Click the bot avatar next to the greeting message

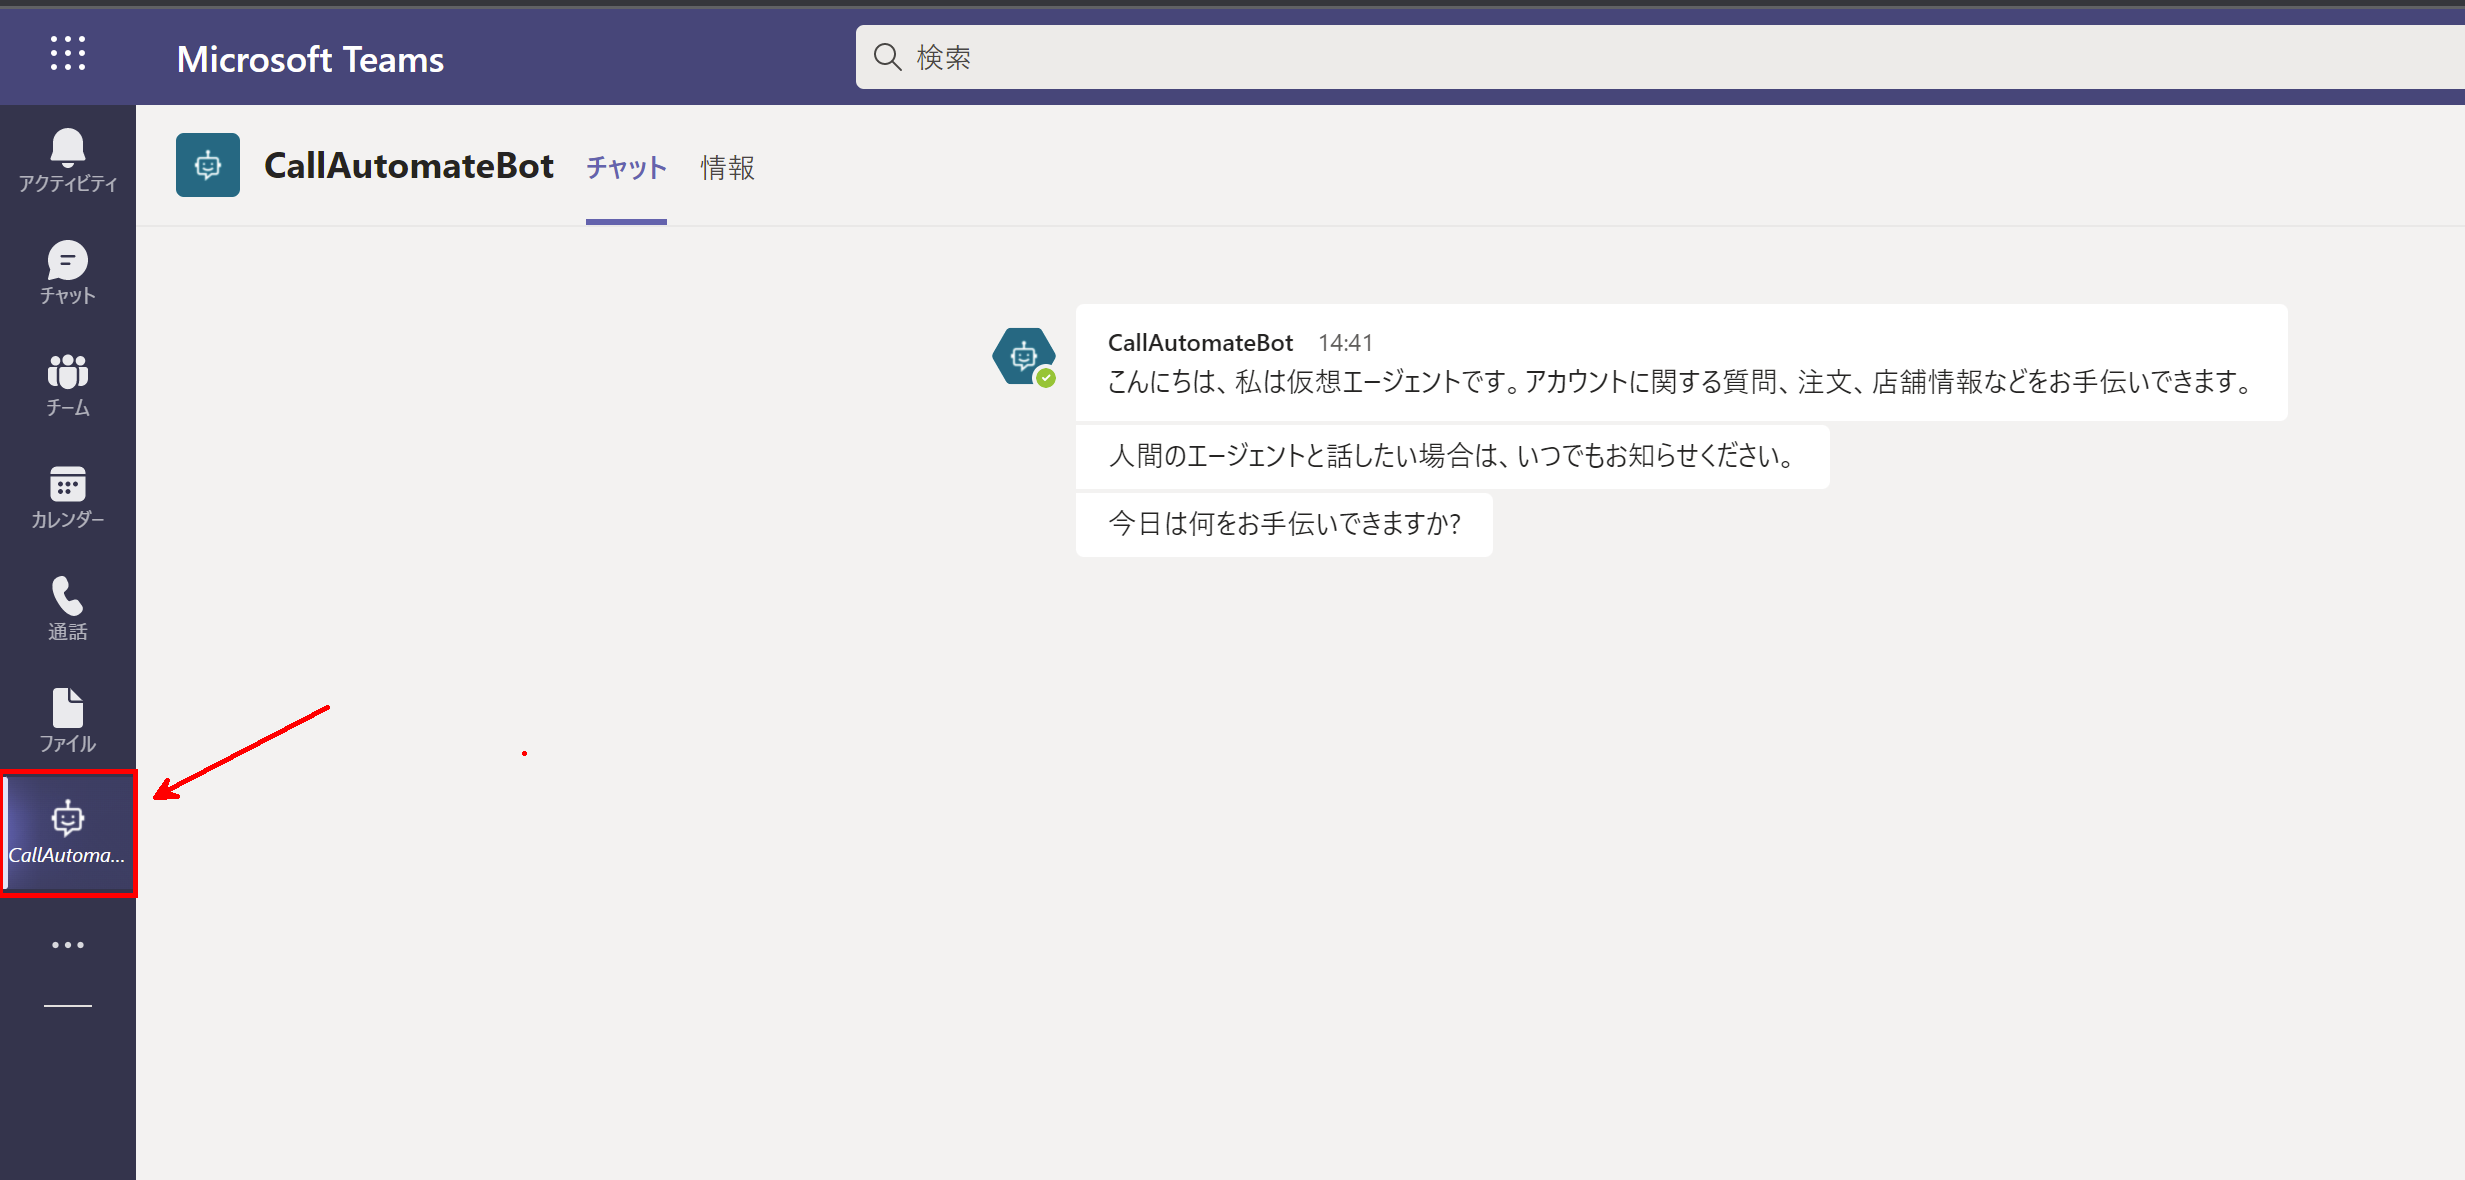click(1023, 356)
